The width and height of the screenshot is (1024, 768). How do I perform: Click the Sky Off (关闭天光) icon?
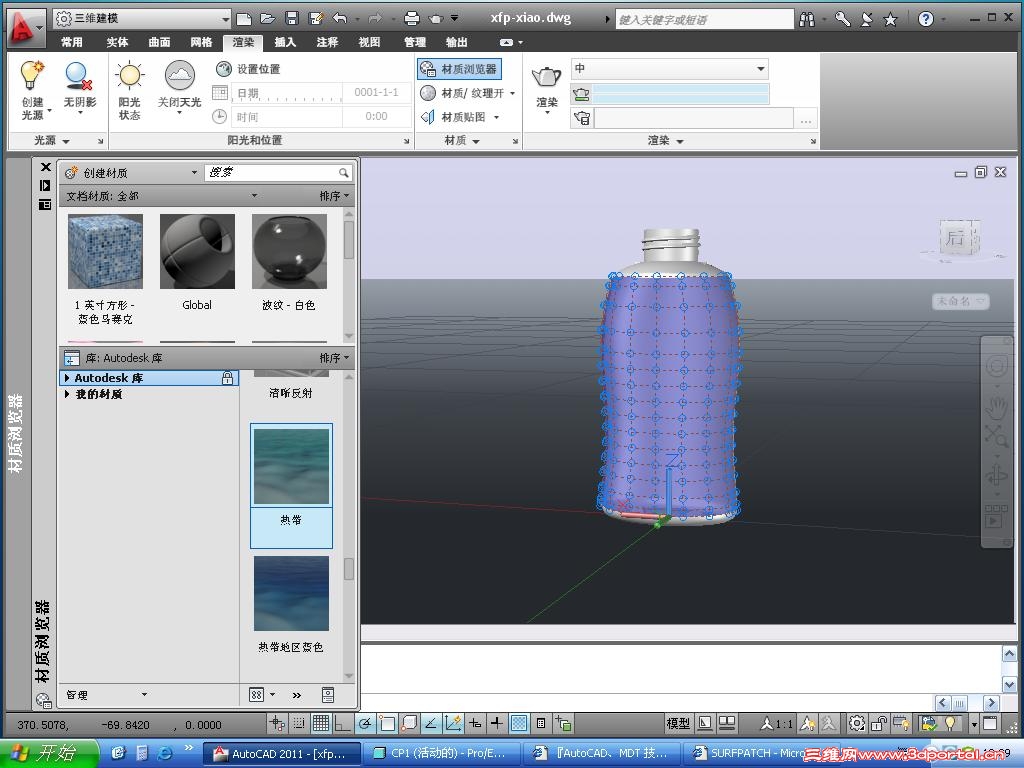tap(180, 76)
